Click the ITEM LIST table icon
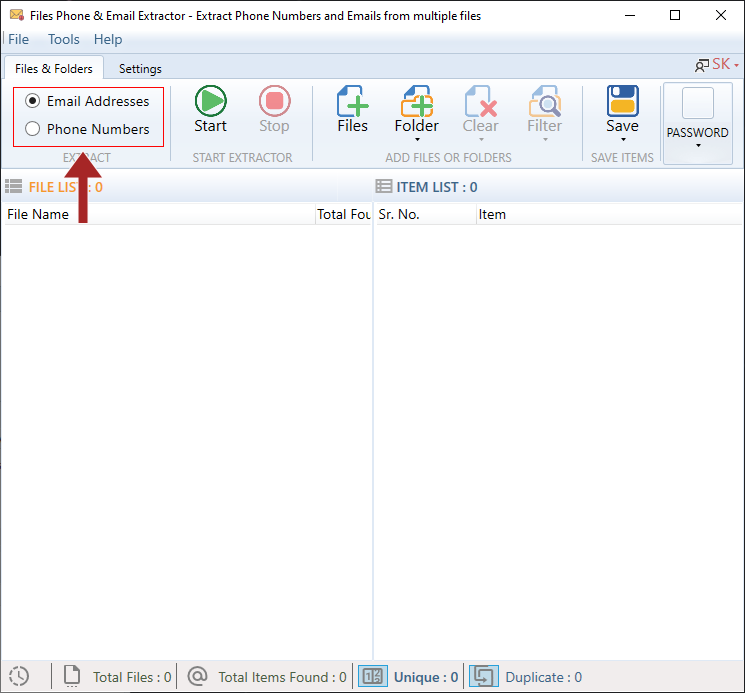Image resolution: width=745 pixels, height=693 pixels. [x=383, y=186]
